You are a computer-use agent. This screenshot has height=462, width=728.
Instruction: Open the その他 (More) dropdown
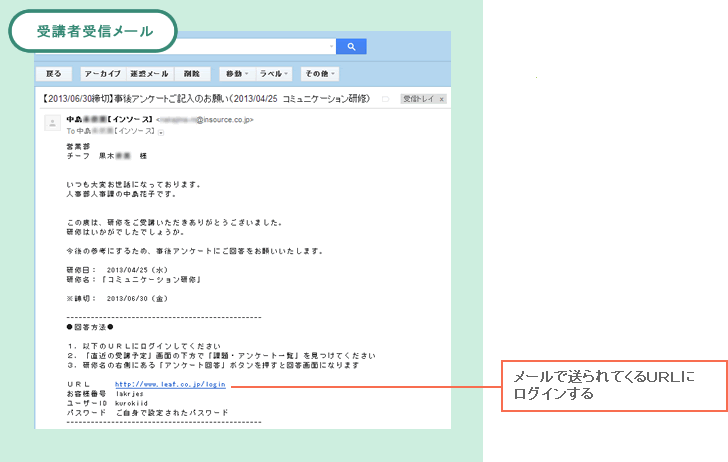tap(320, 74)
